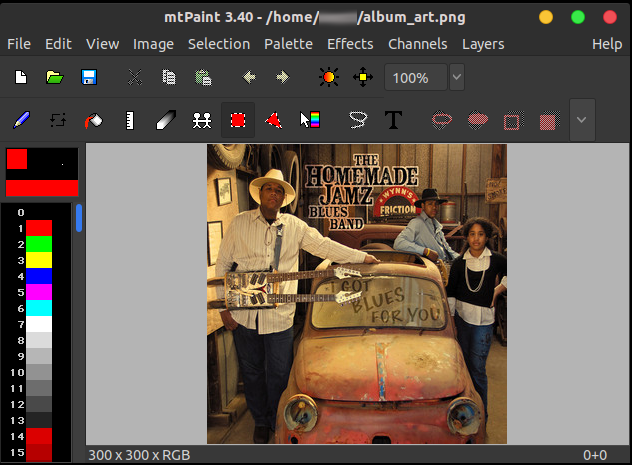Screen dimensions: 632x465
Task: Select the Gradient placement tool
Action: 310,120
